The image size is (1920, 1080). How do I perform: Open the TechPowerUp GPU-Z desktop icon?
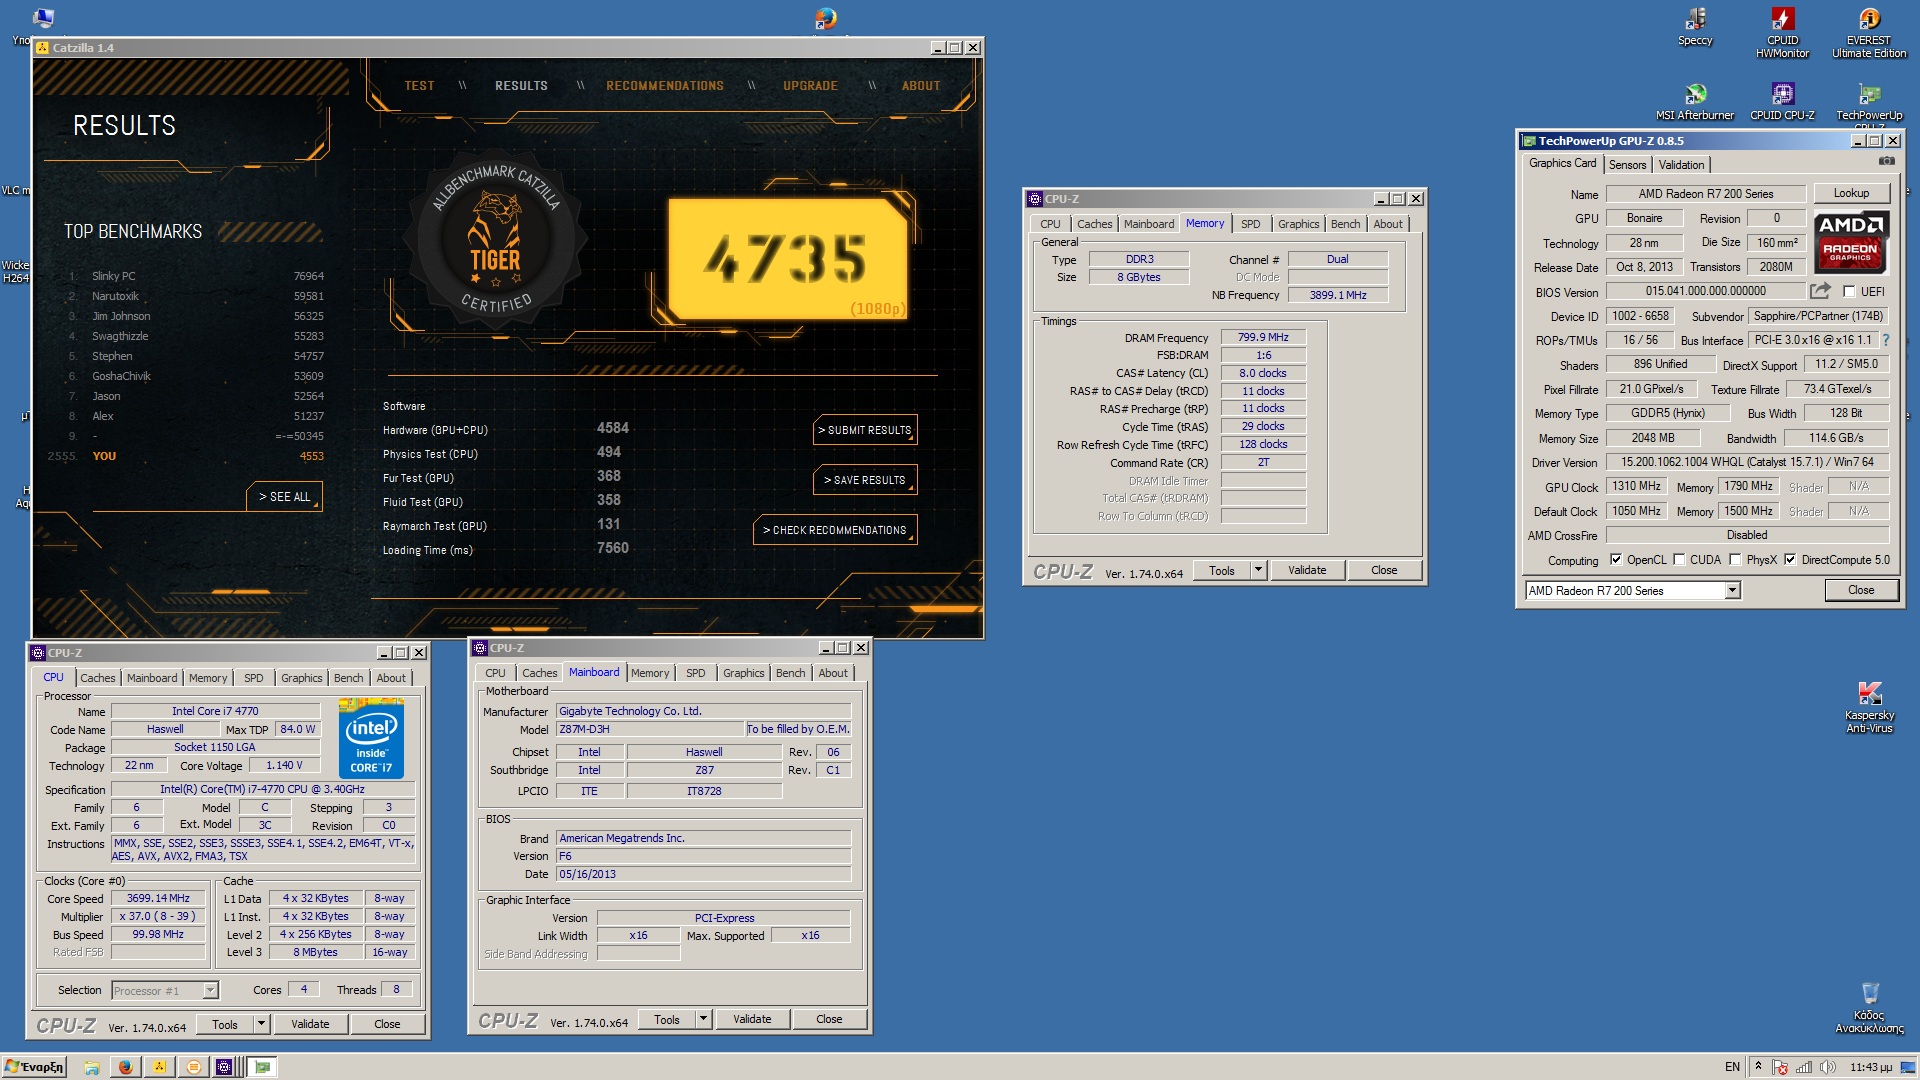tap(1868, 105)
